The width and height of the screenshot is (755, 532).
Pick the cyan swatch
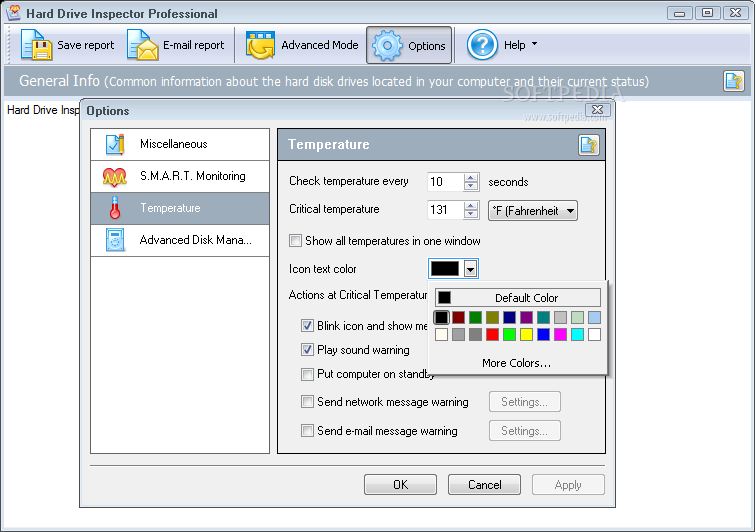point(577,334)
